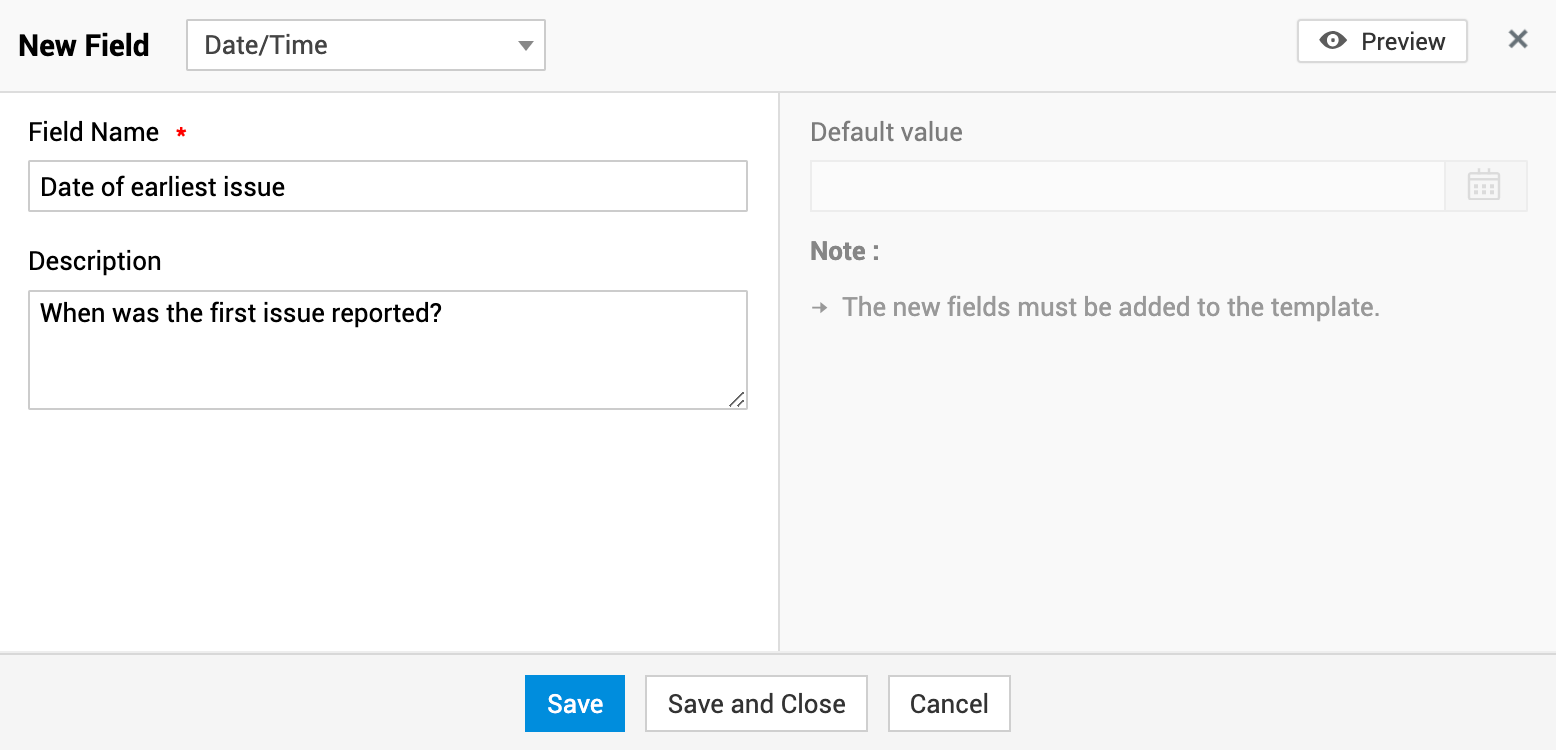The width and height of the screenshot is (1556, 750).
Task: Click the New Field dialog title
Action: click(x=84, y=45)
